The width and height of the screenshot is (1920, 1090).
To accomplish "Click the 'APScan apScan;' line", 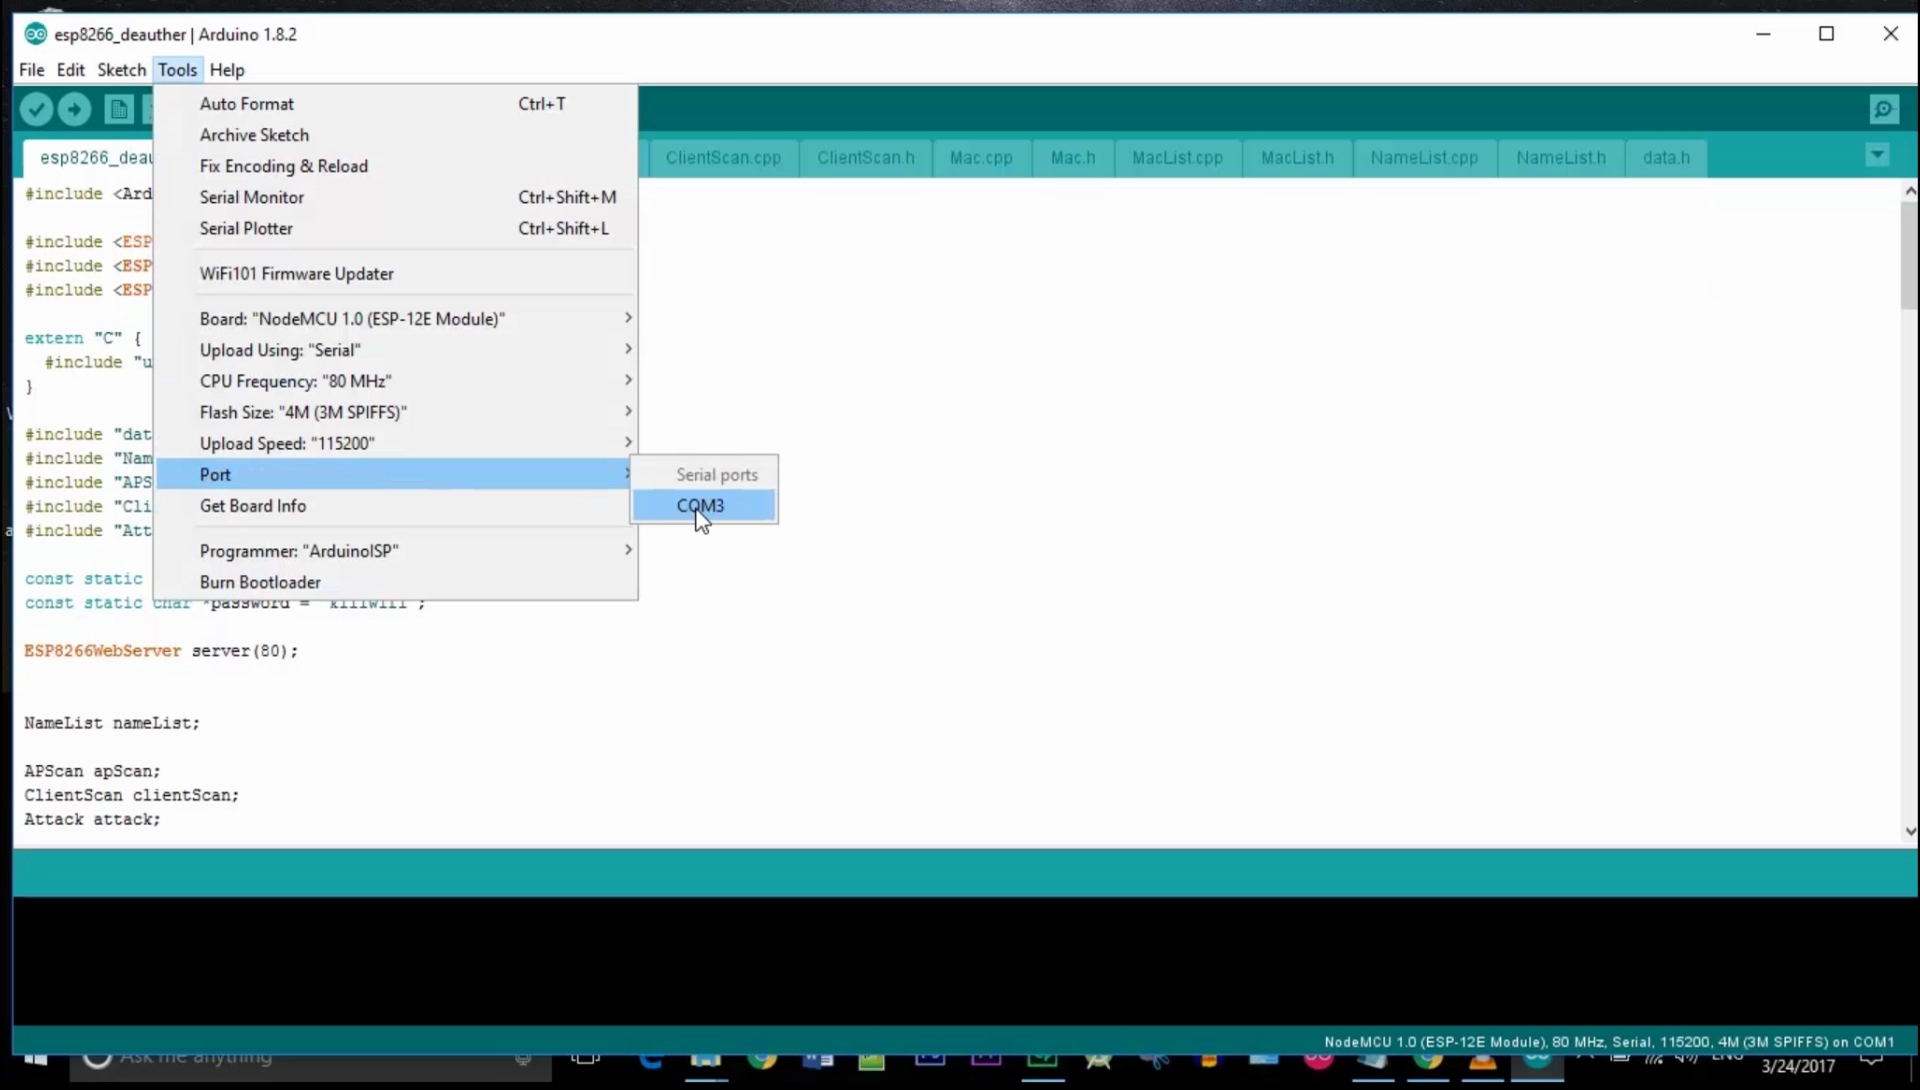I will [92, 771].
